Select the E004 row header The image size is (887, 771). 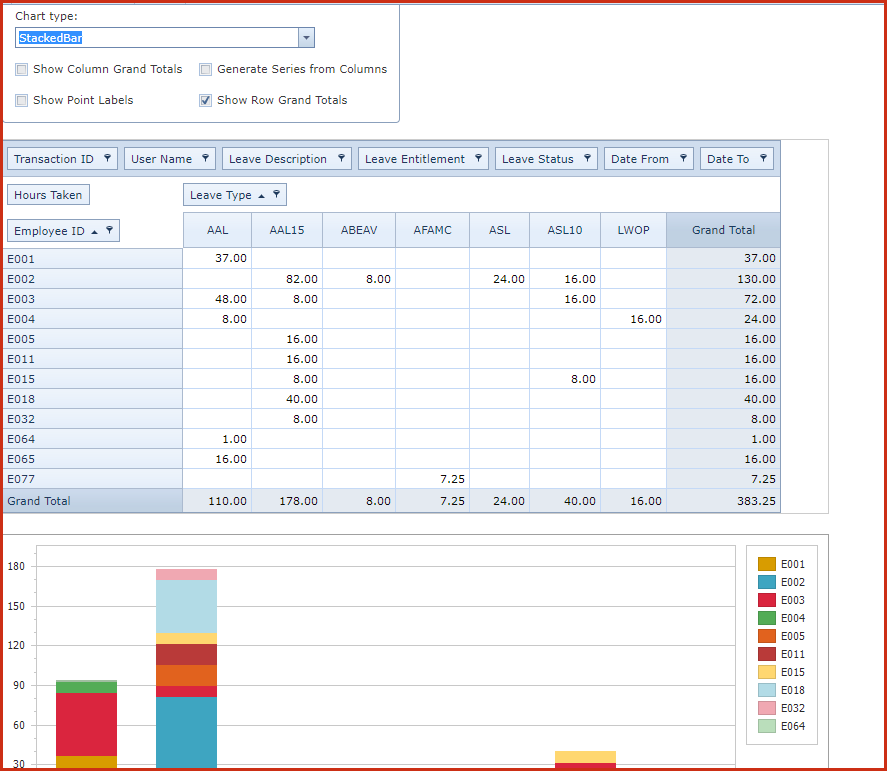(x=93, y=318)
